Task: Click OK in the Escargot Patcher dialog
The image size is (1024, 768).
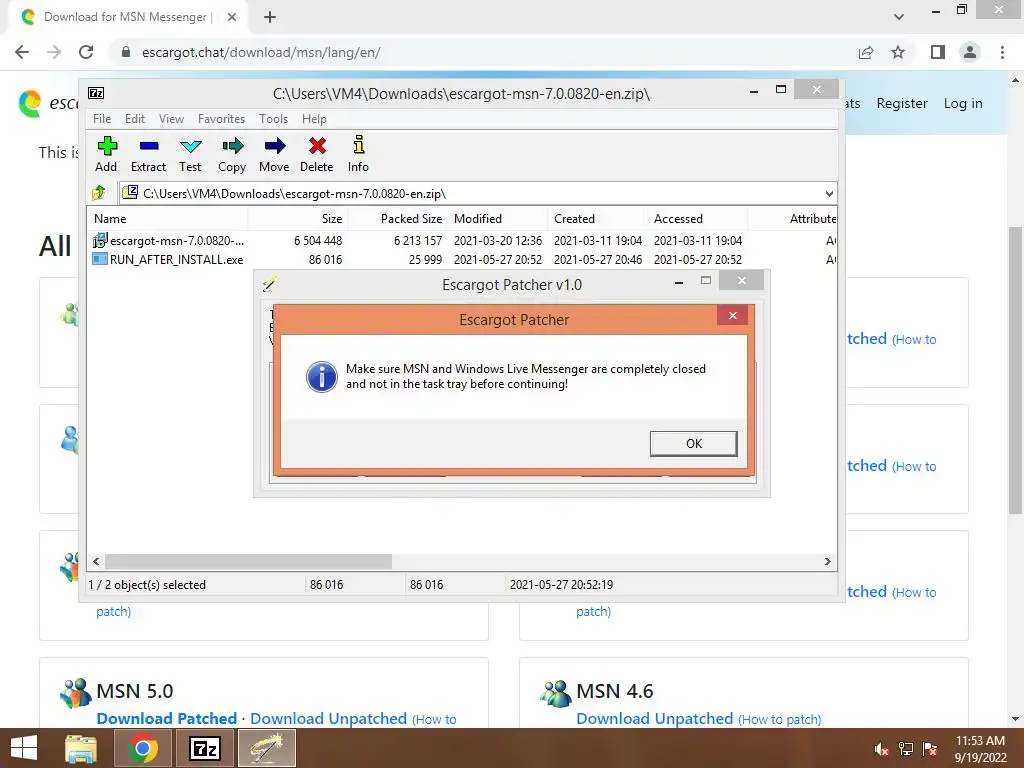Action: 694,443
